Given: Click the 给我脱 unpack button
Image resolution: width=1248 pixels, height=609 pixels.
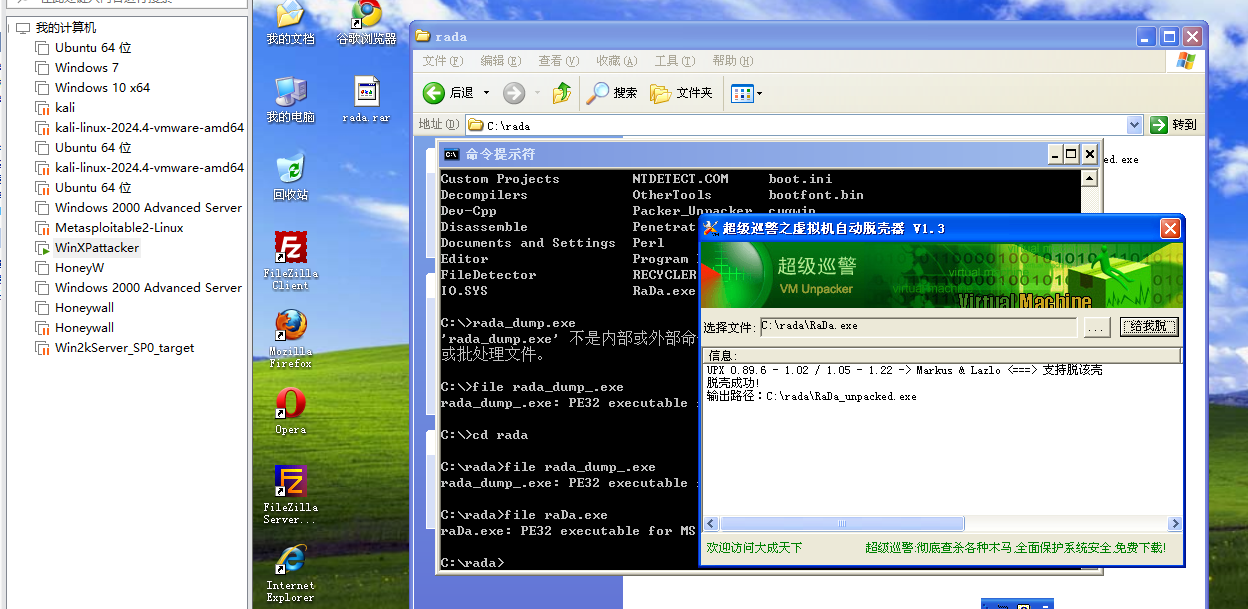Looking at the screenshot, I should [x=1149, y=327].
